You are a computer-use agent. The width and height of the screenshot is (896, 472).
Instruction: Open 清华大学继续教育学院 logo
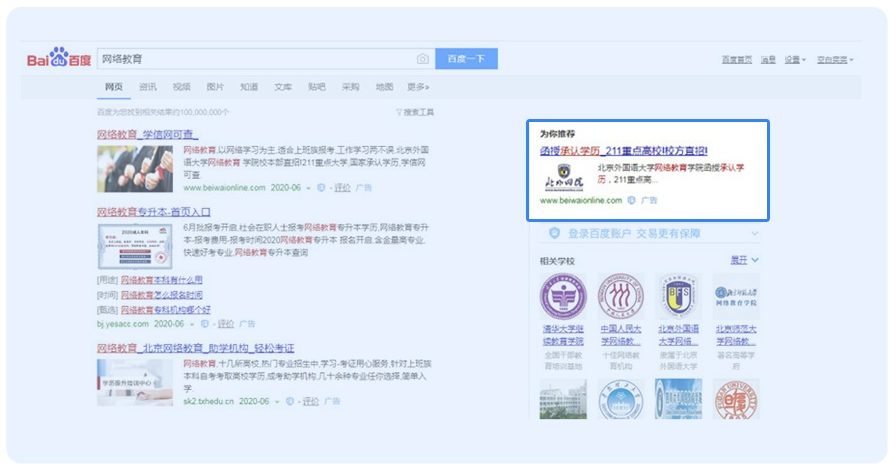tap(563, 297)
